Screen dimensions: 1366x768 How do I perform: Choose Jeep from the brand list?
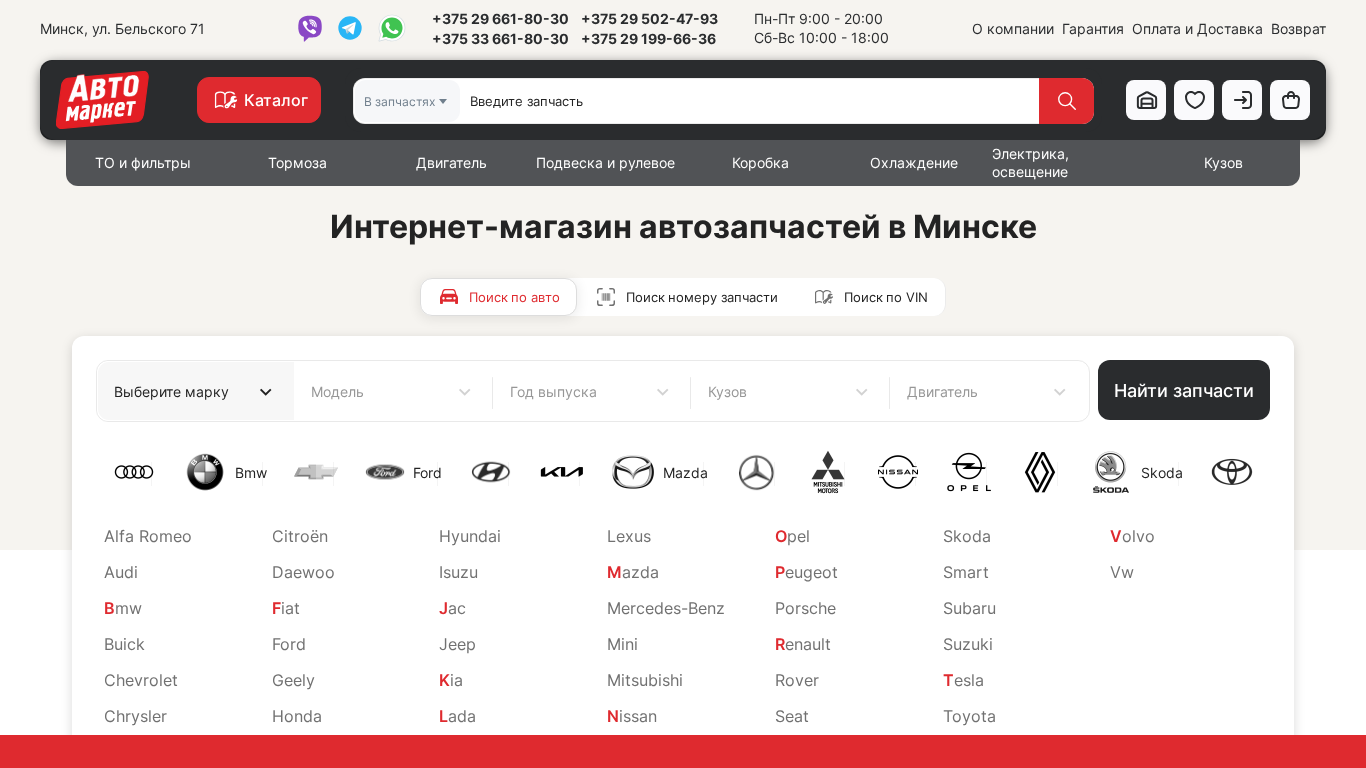457,644
